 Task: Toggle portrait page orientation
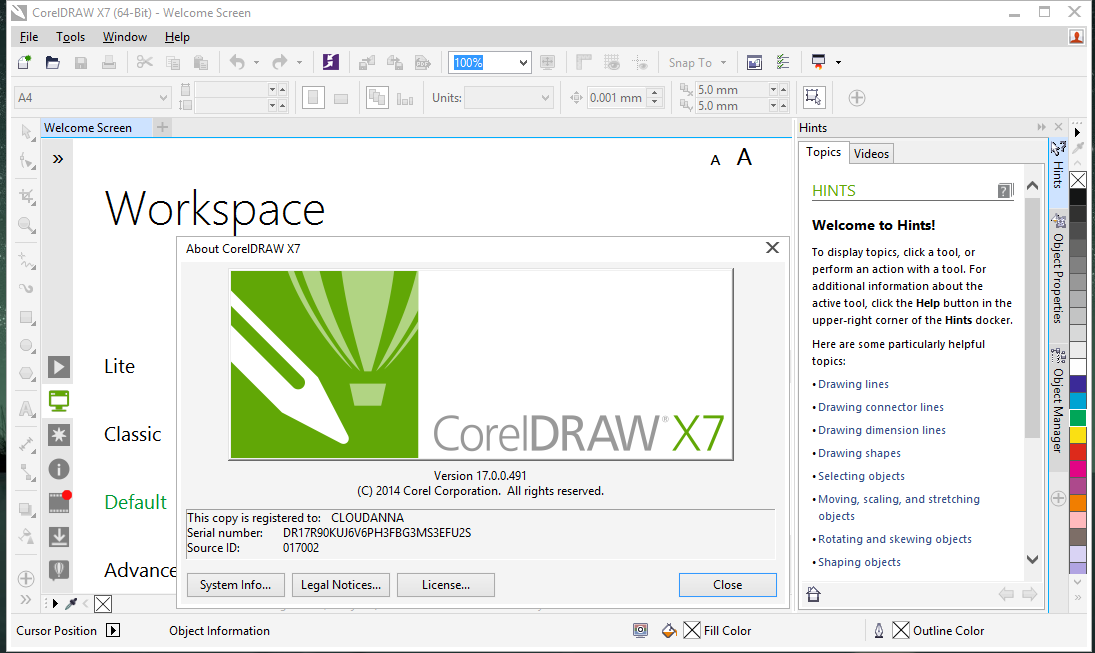pyautogui.click(x=313, y=98)
